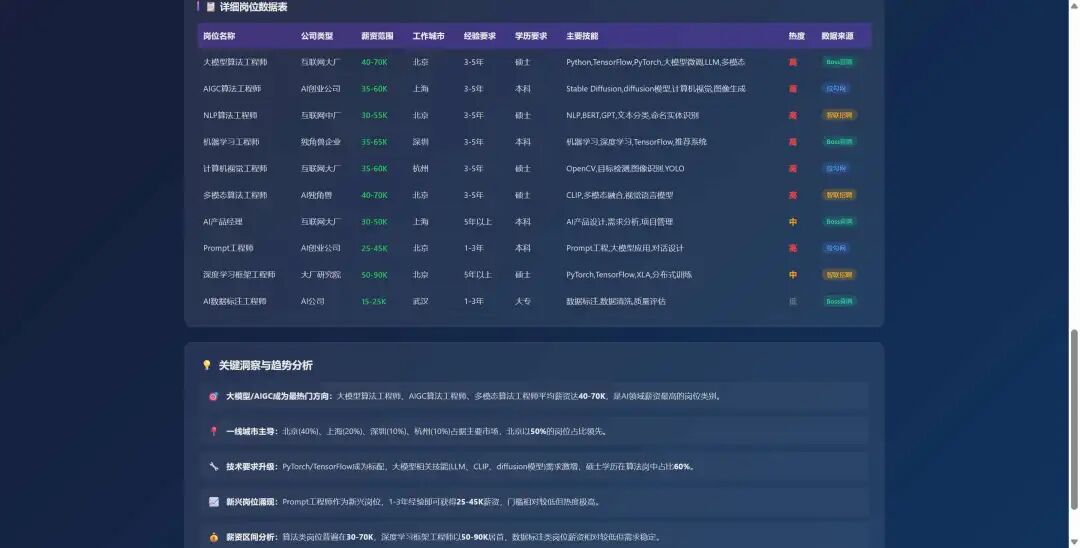This screenshot has height=548, width=1080.
Task: Select the 深度学习框架工程师 job title cell
Action: pos(239,275)
